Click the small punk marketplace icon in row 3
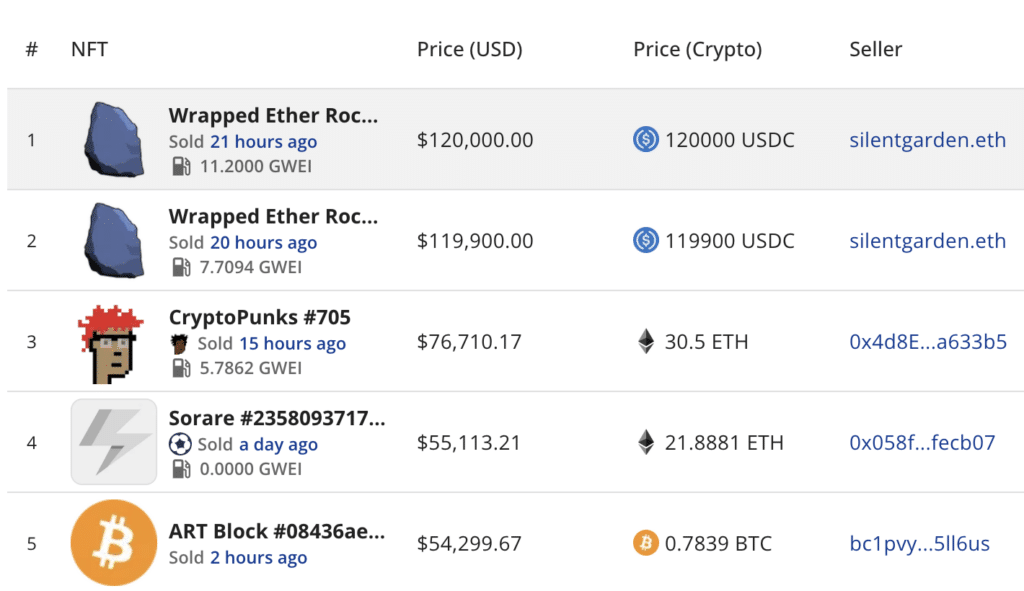Screen dimensions: 1024x591 [x=180, y=343]
